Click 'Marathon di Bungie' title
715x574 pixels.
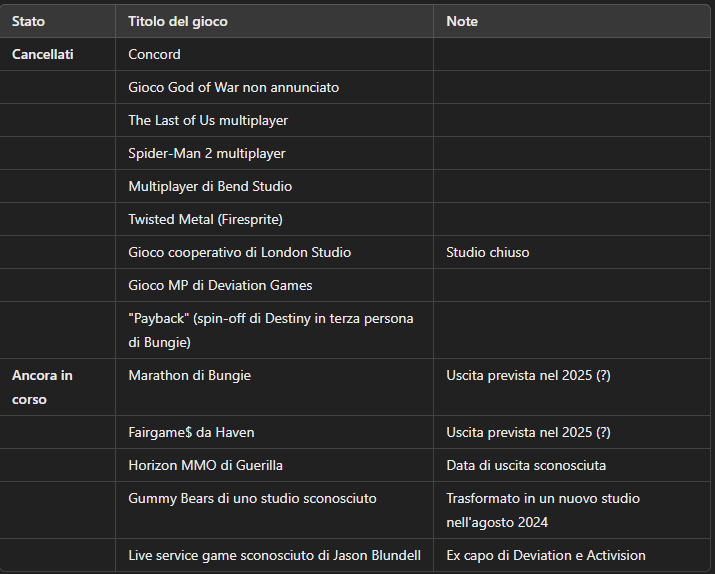tap(189, 375)
